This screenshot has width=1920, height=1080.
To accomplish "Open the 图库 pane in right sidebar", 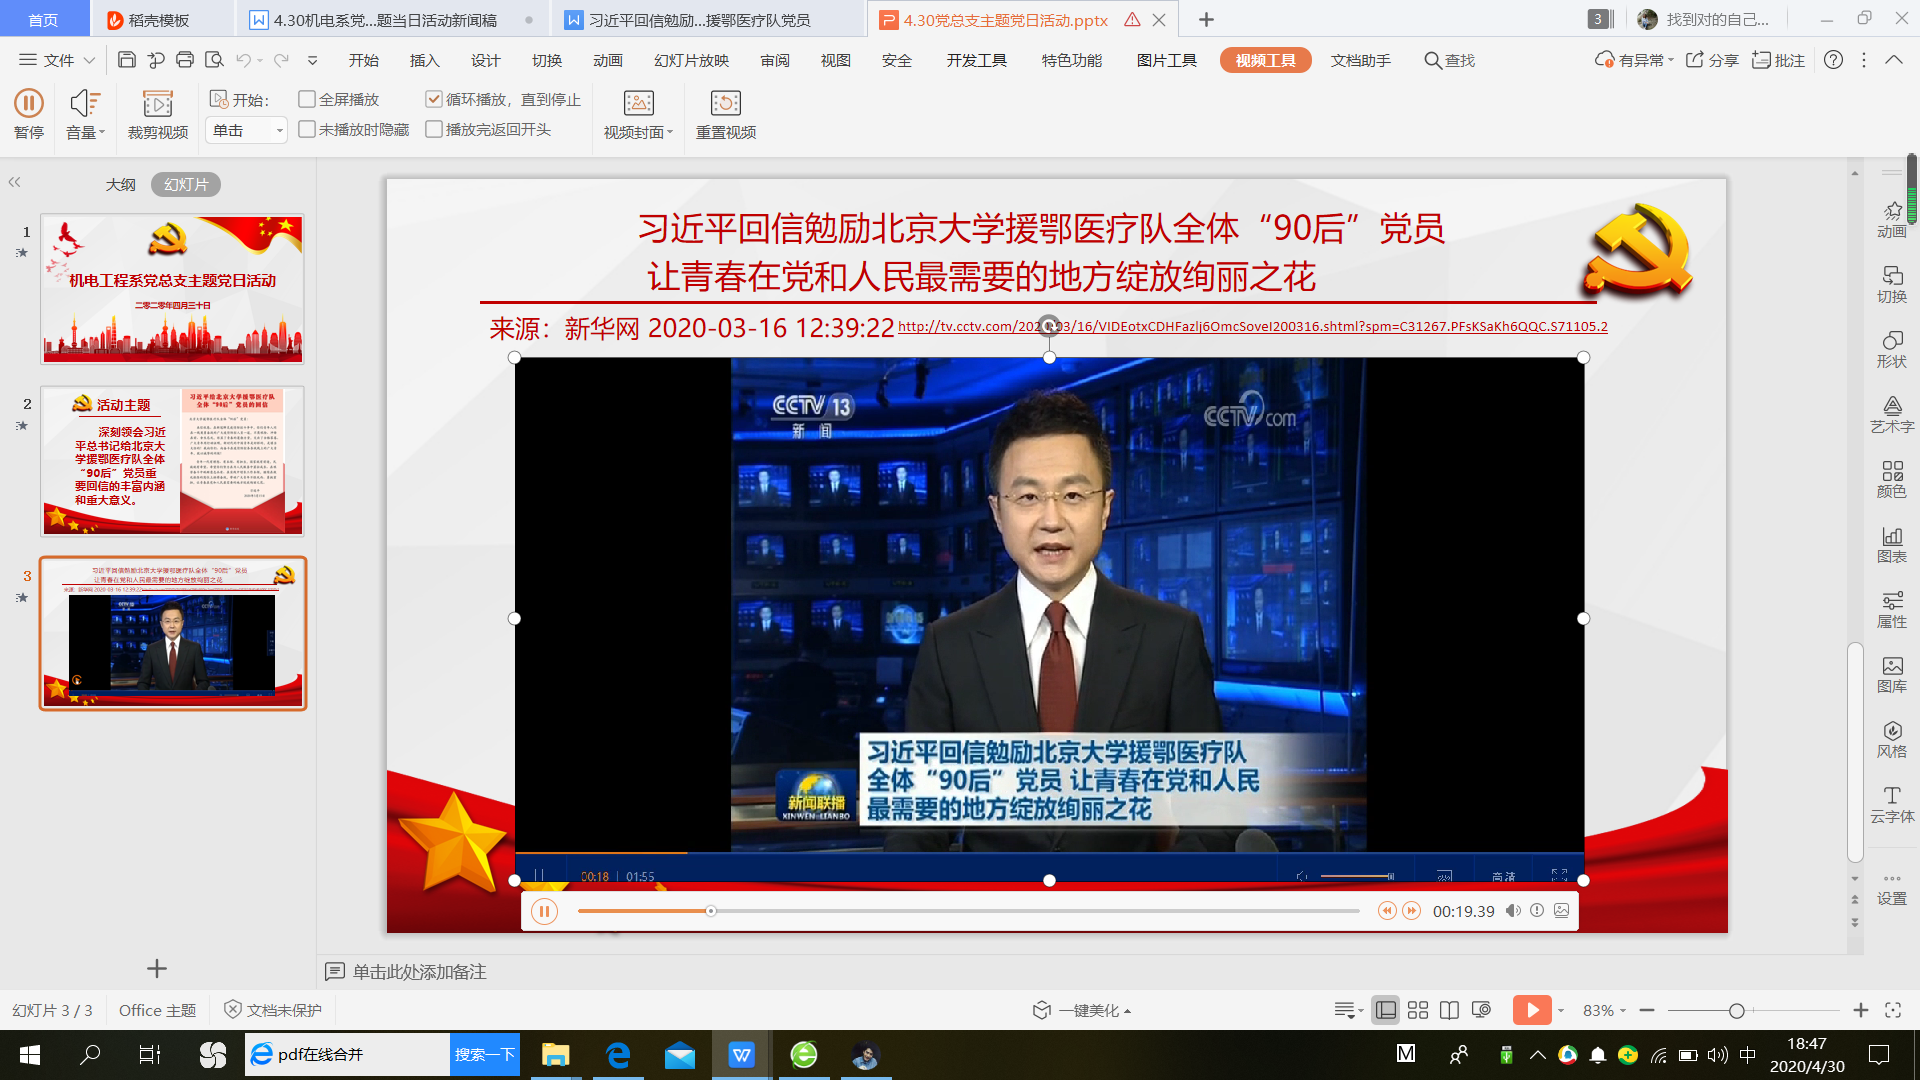I will coord(1891,674).
